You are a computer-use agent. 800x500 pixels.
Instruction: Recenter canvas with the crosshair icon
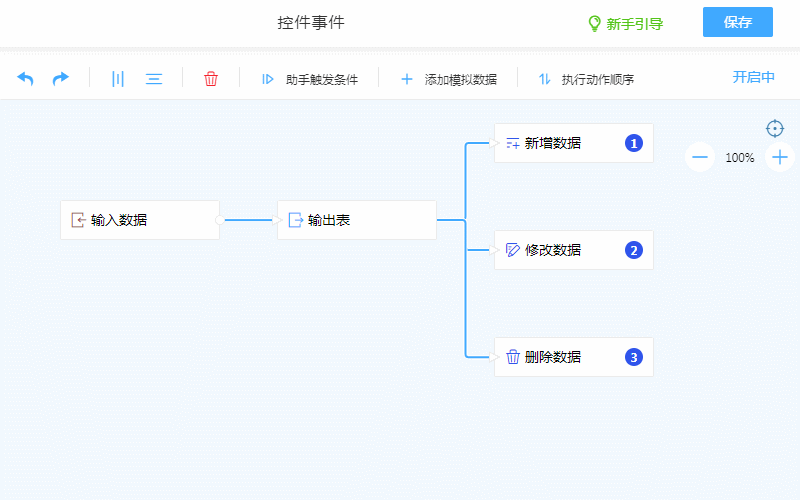[x=775, y=128]
